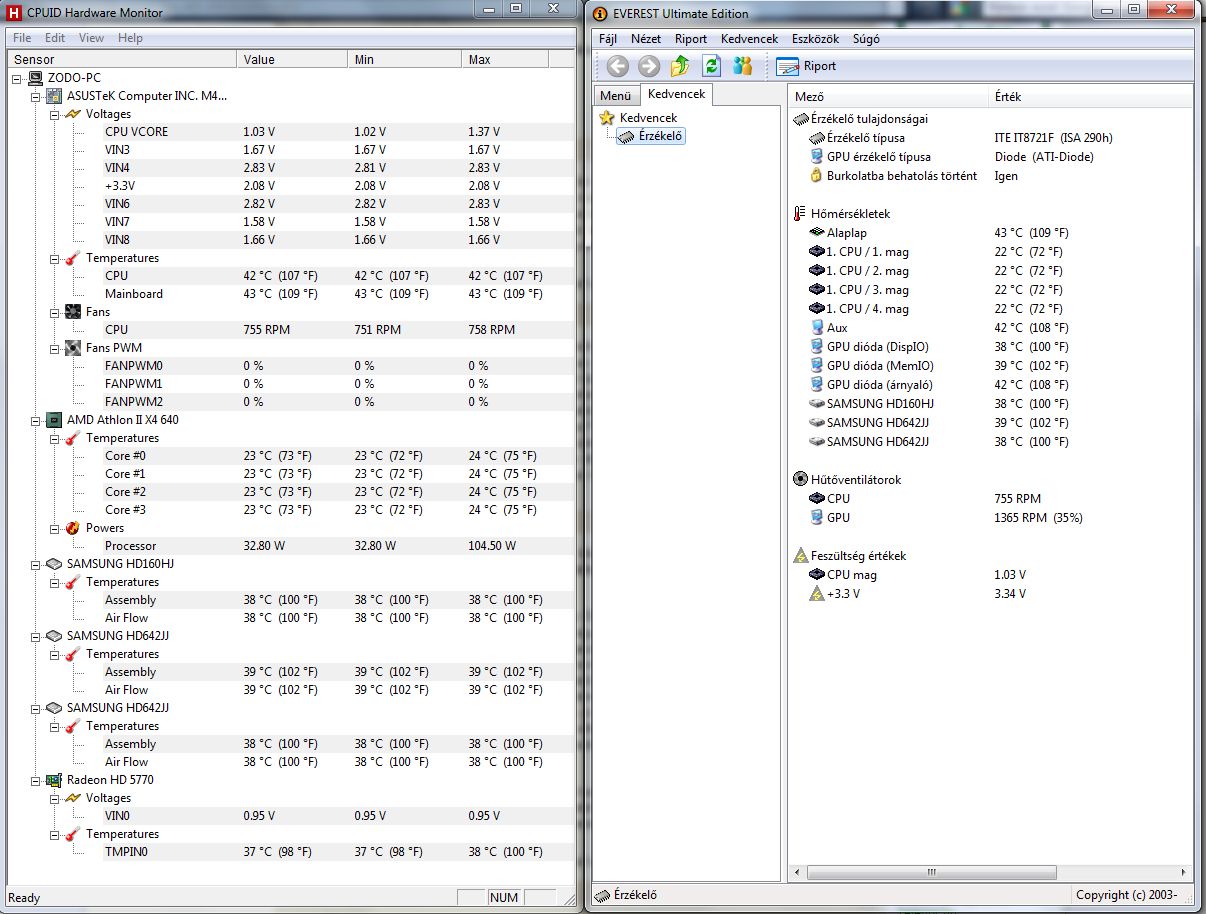
Task: Open the Eszközök menu in EVEREST
Action: pyautogui.click(x=815, y=39)
